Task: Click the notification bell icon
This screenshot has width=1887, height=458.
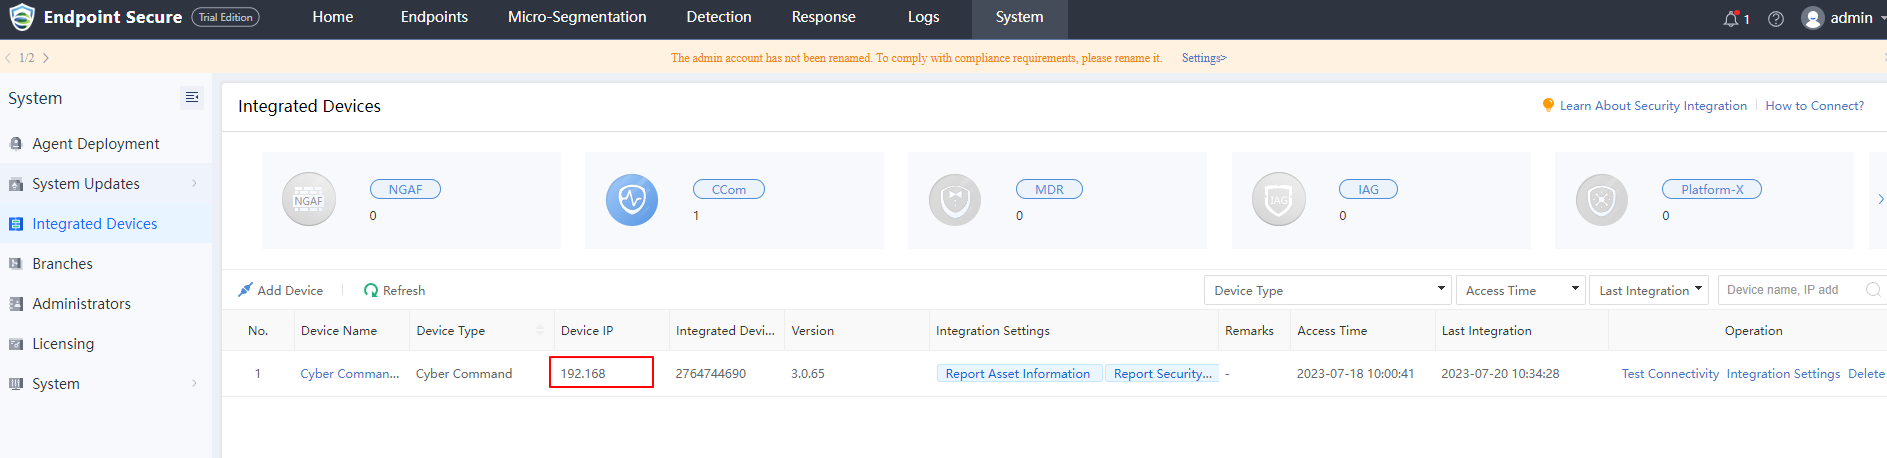Action: tap(1731, 19)
